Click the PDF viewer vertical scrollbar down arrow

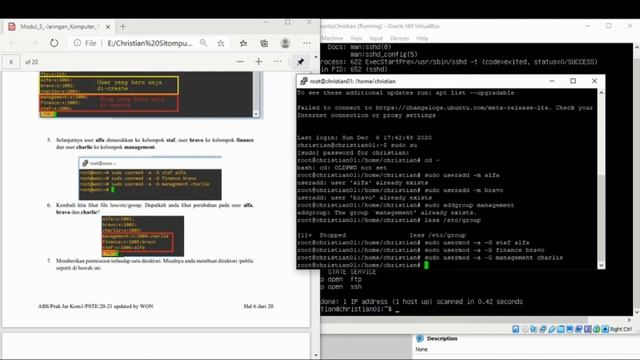(x=316, y=356)
